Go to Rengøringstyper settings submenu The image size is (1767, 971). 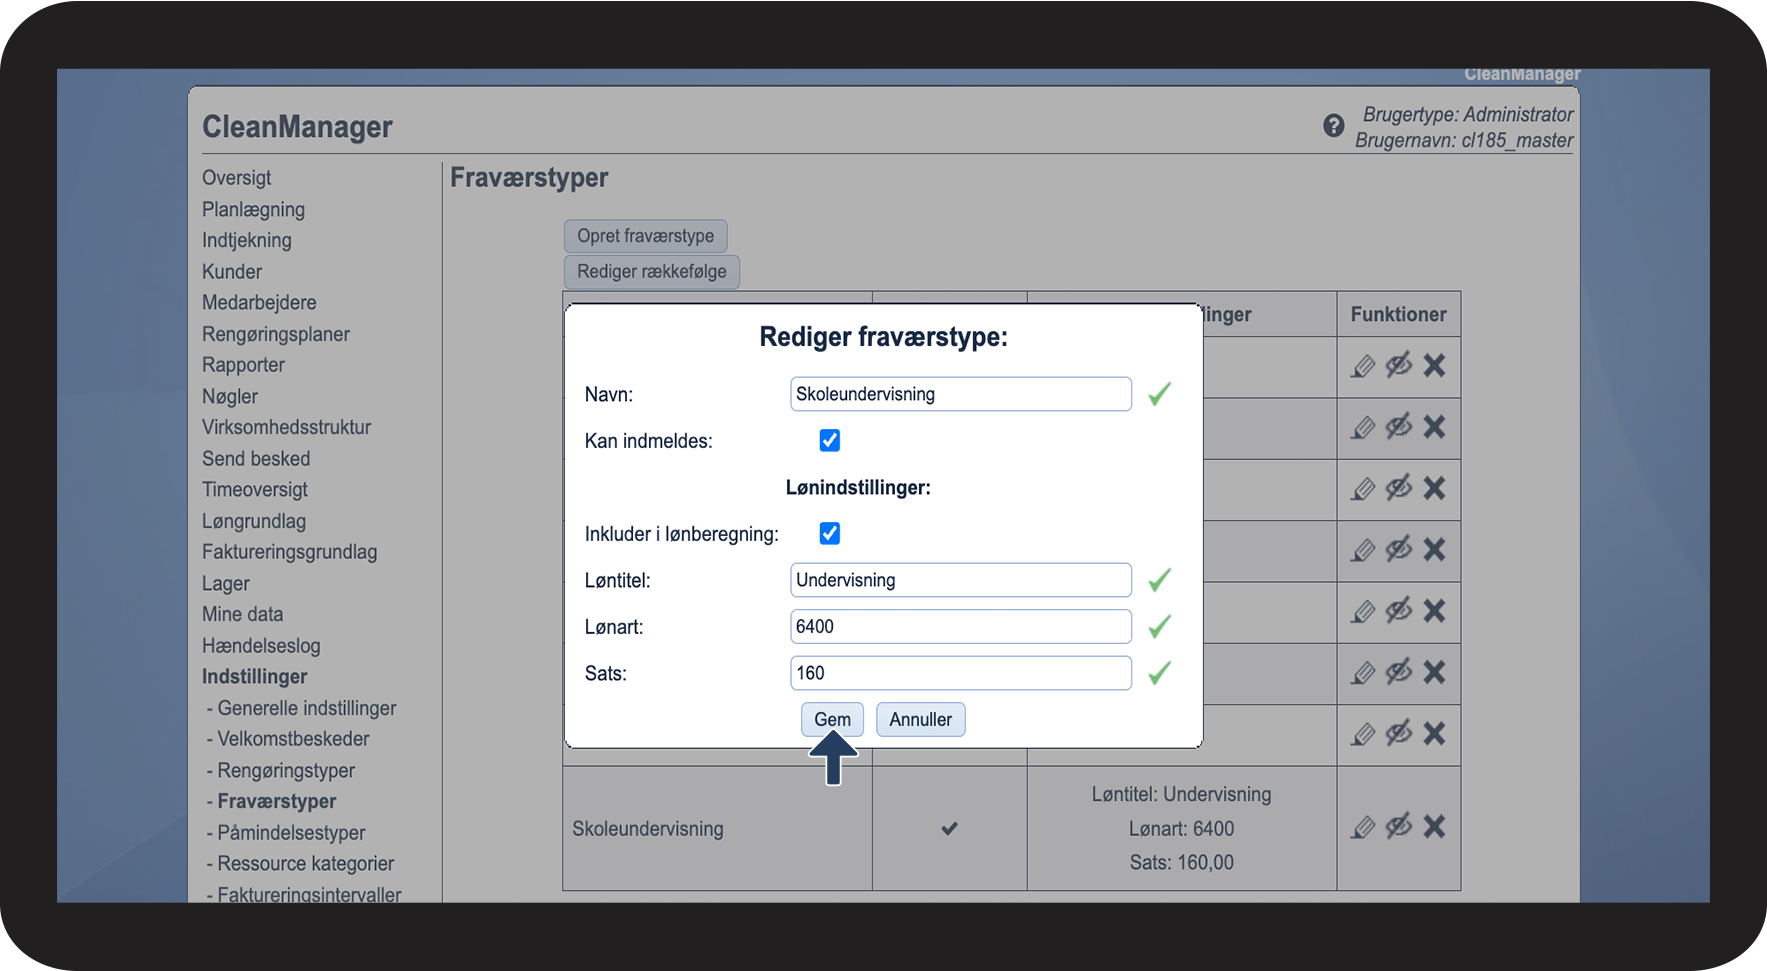tap(286, 771)
